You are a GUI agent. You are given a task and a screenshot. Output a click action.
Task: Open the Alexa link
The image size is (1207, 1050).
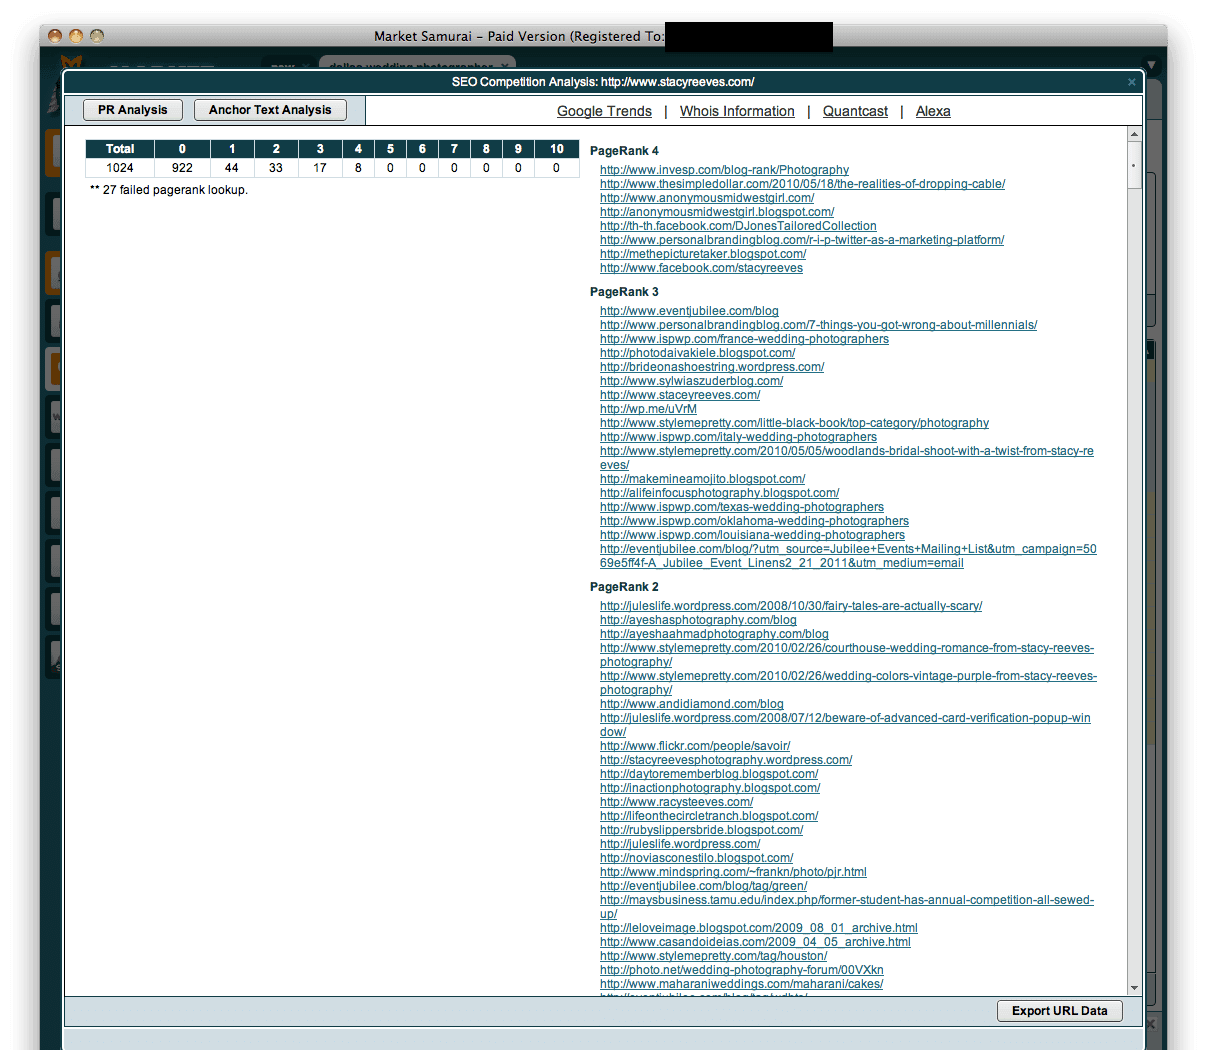pos(933,111)
